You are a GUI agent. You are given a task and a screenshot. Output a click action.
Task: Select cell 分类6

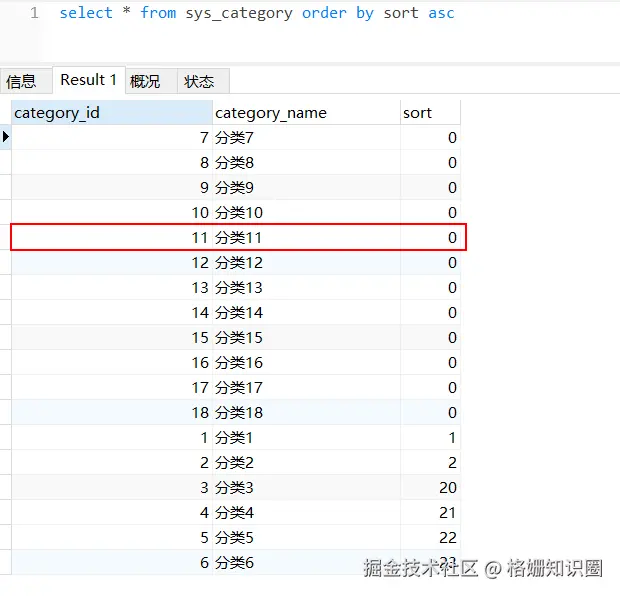pos(306,562)
